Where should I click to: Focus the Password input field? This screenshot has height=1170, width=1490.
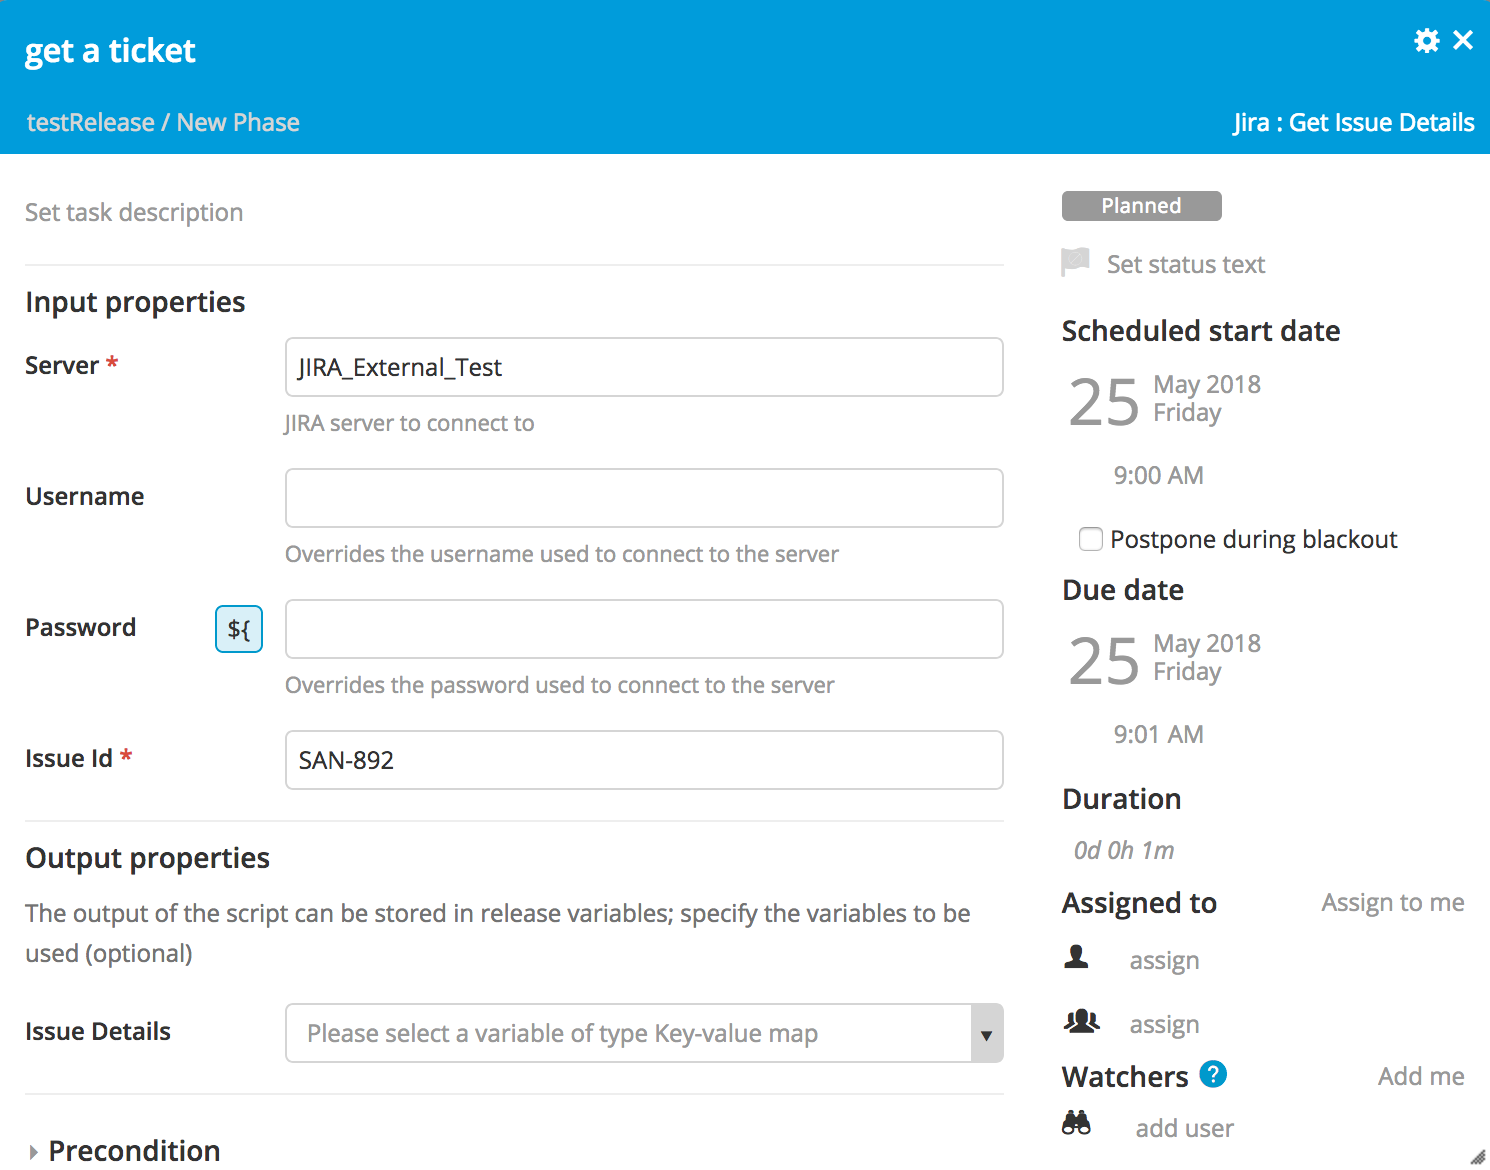[644, 629]
